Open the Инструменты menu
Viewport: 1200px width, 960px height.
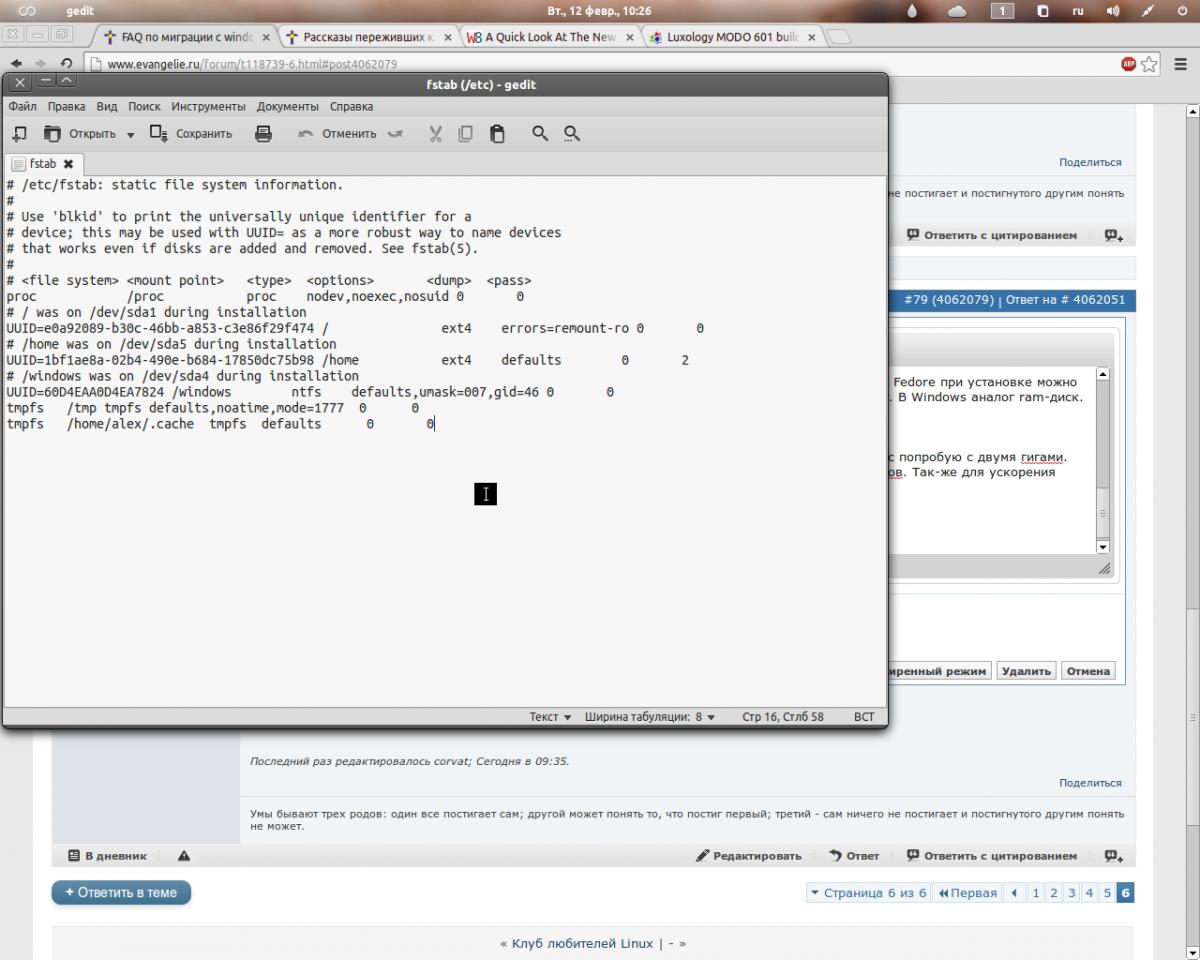(208, 106)
